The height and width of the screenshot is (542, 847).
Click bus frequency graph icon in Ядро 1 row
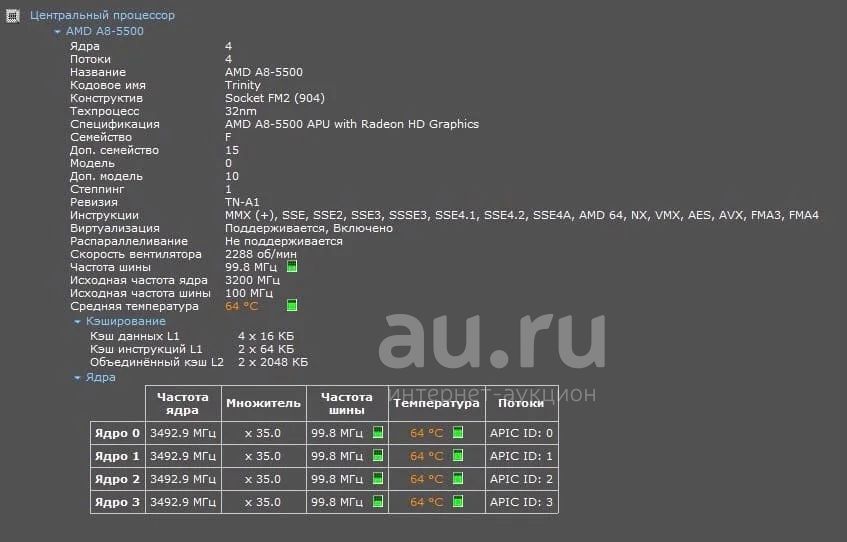click(x=378, y=456)
